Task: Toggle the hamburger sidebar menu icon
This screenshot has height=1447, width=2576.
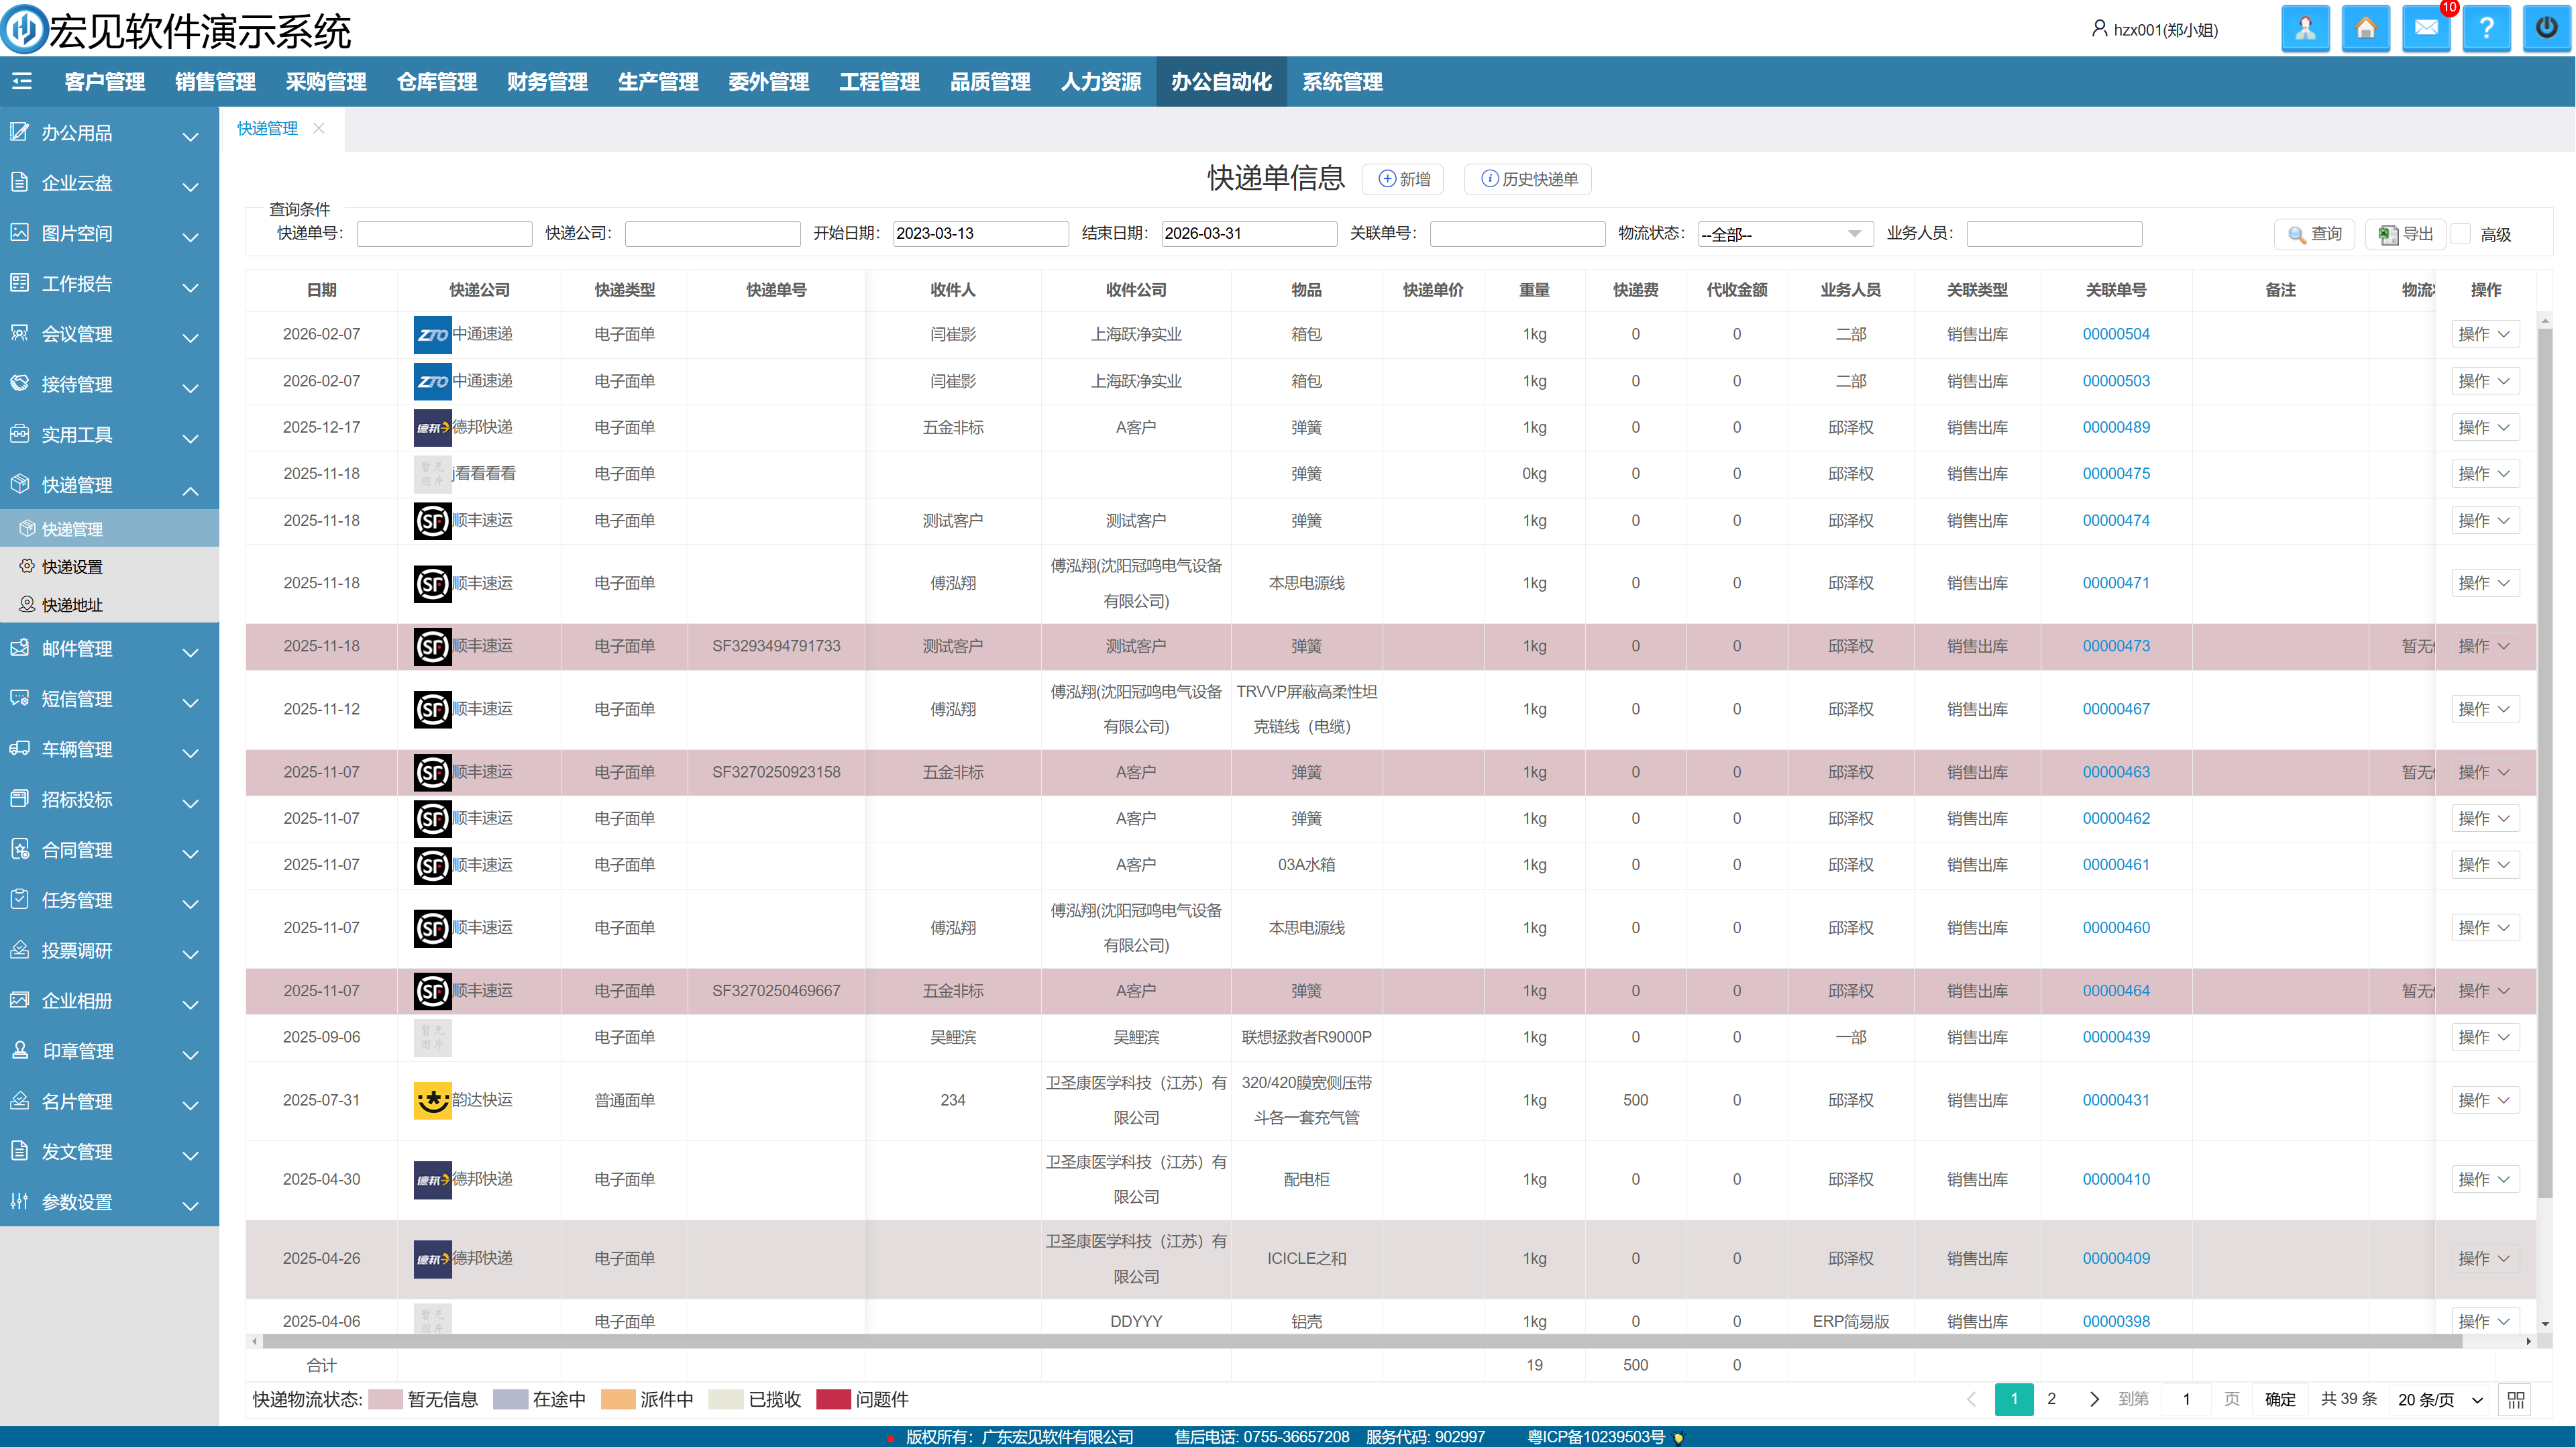Action: (22, 81)
